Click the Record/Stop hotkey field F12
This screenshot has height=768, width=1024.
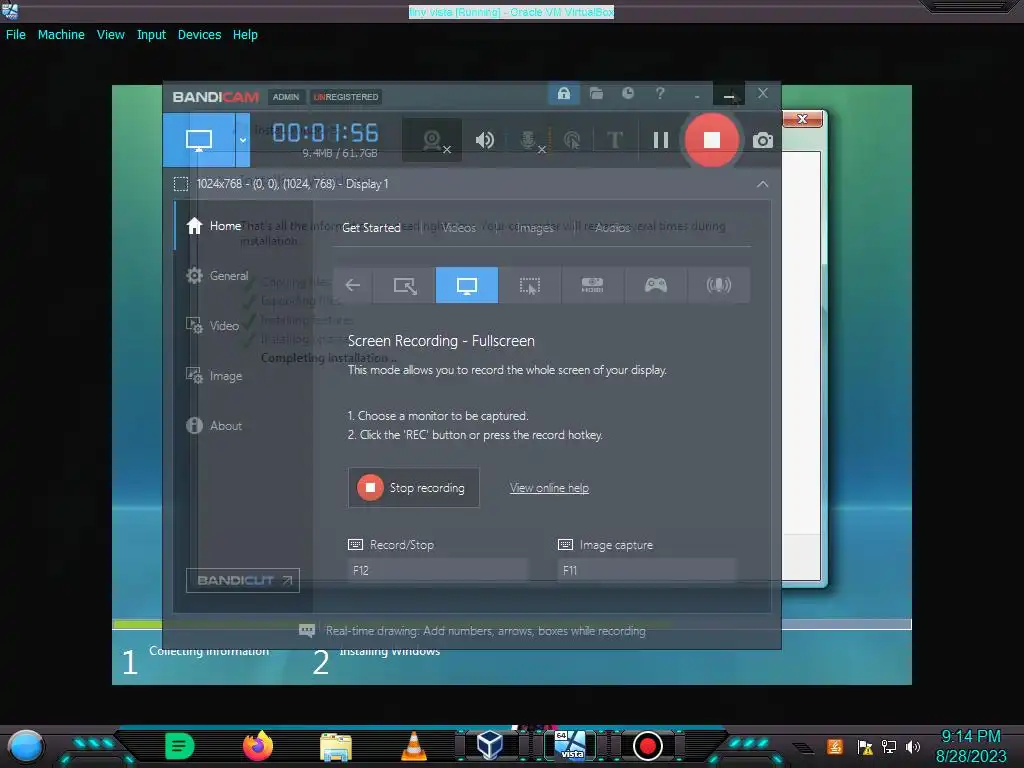437,570
